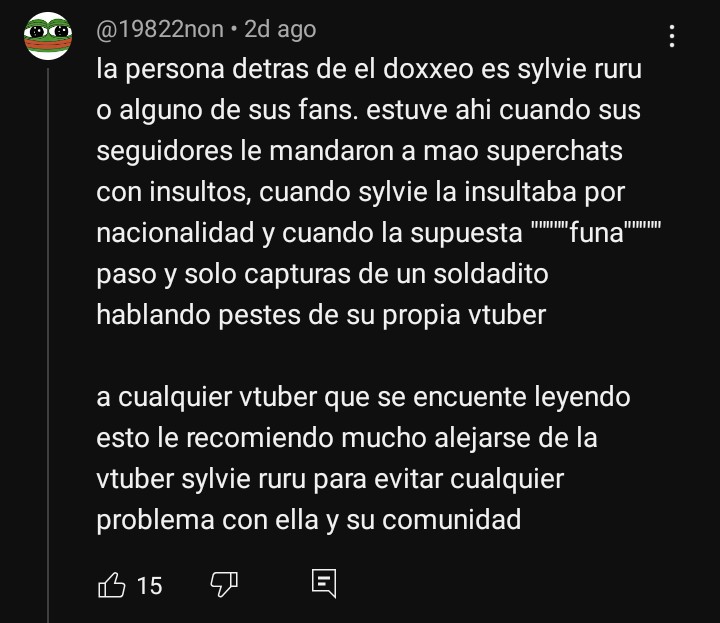Dislike the comment with the thumbs-down icon

click(x=224, y=585)
